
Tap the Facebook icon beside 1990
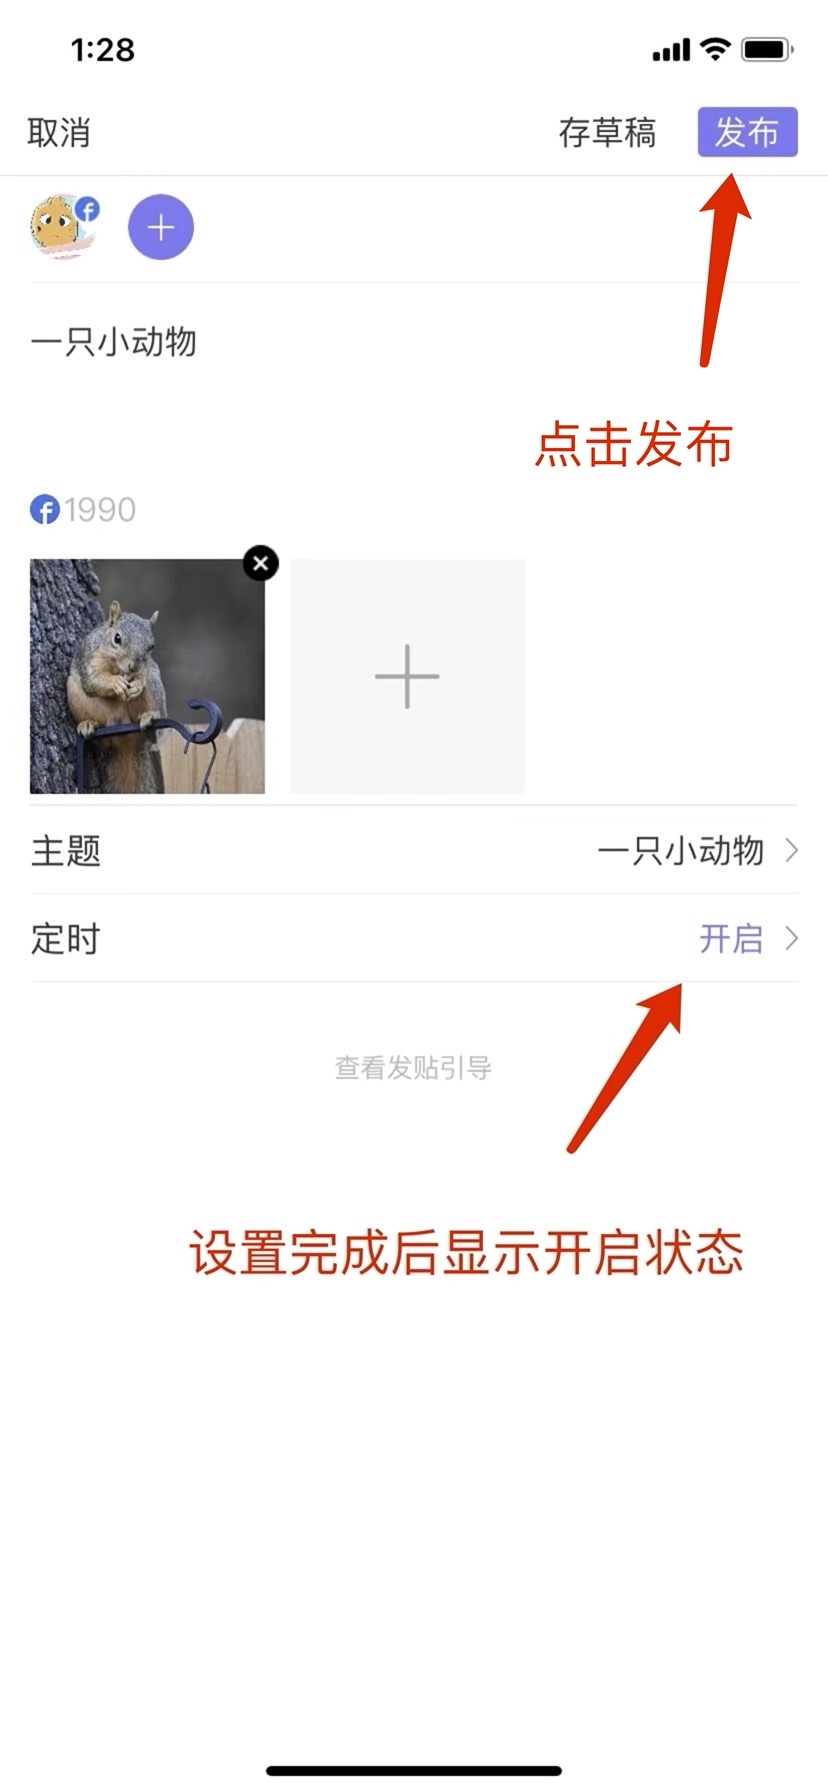point(45,510)
